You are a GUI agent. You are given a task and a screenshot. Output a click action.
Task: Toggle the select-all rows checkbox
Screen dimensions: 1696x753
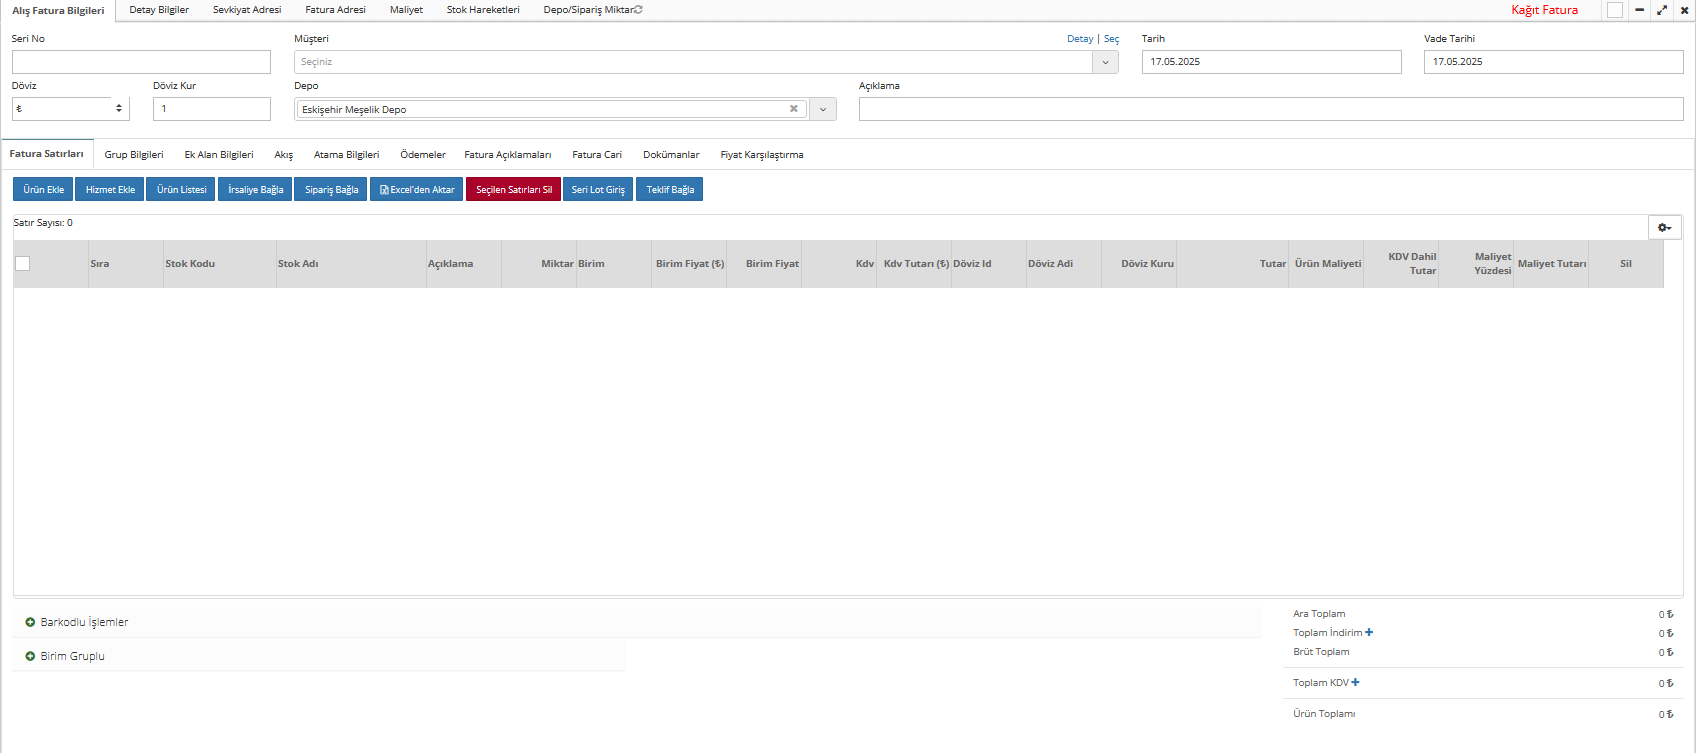click(x=23, y=263)
